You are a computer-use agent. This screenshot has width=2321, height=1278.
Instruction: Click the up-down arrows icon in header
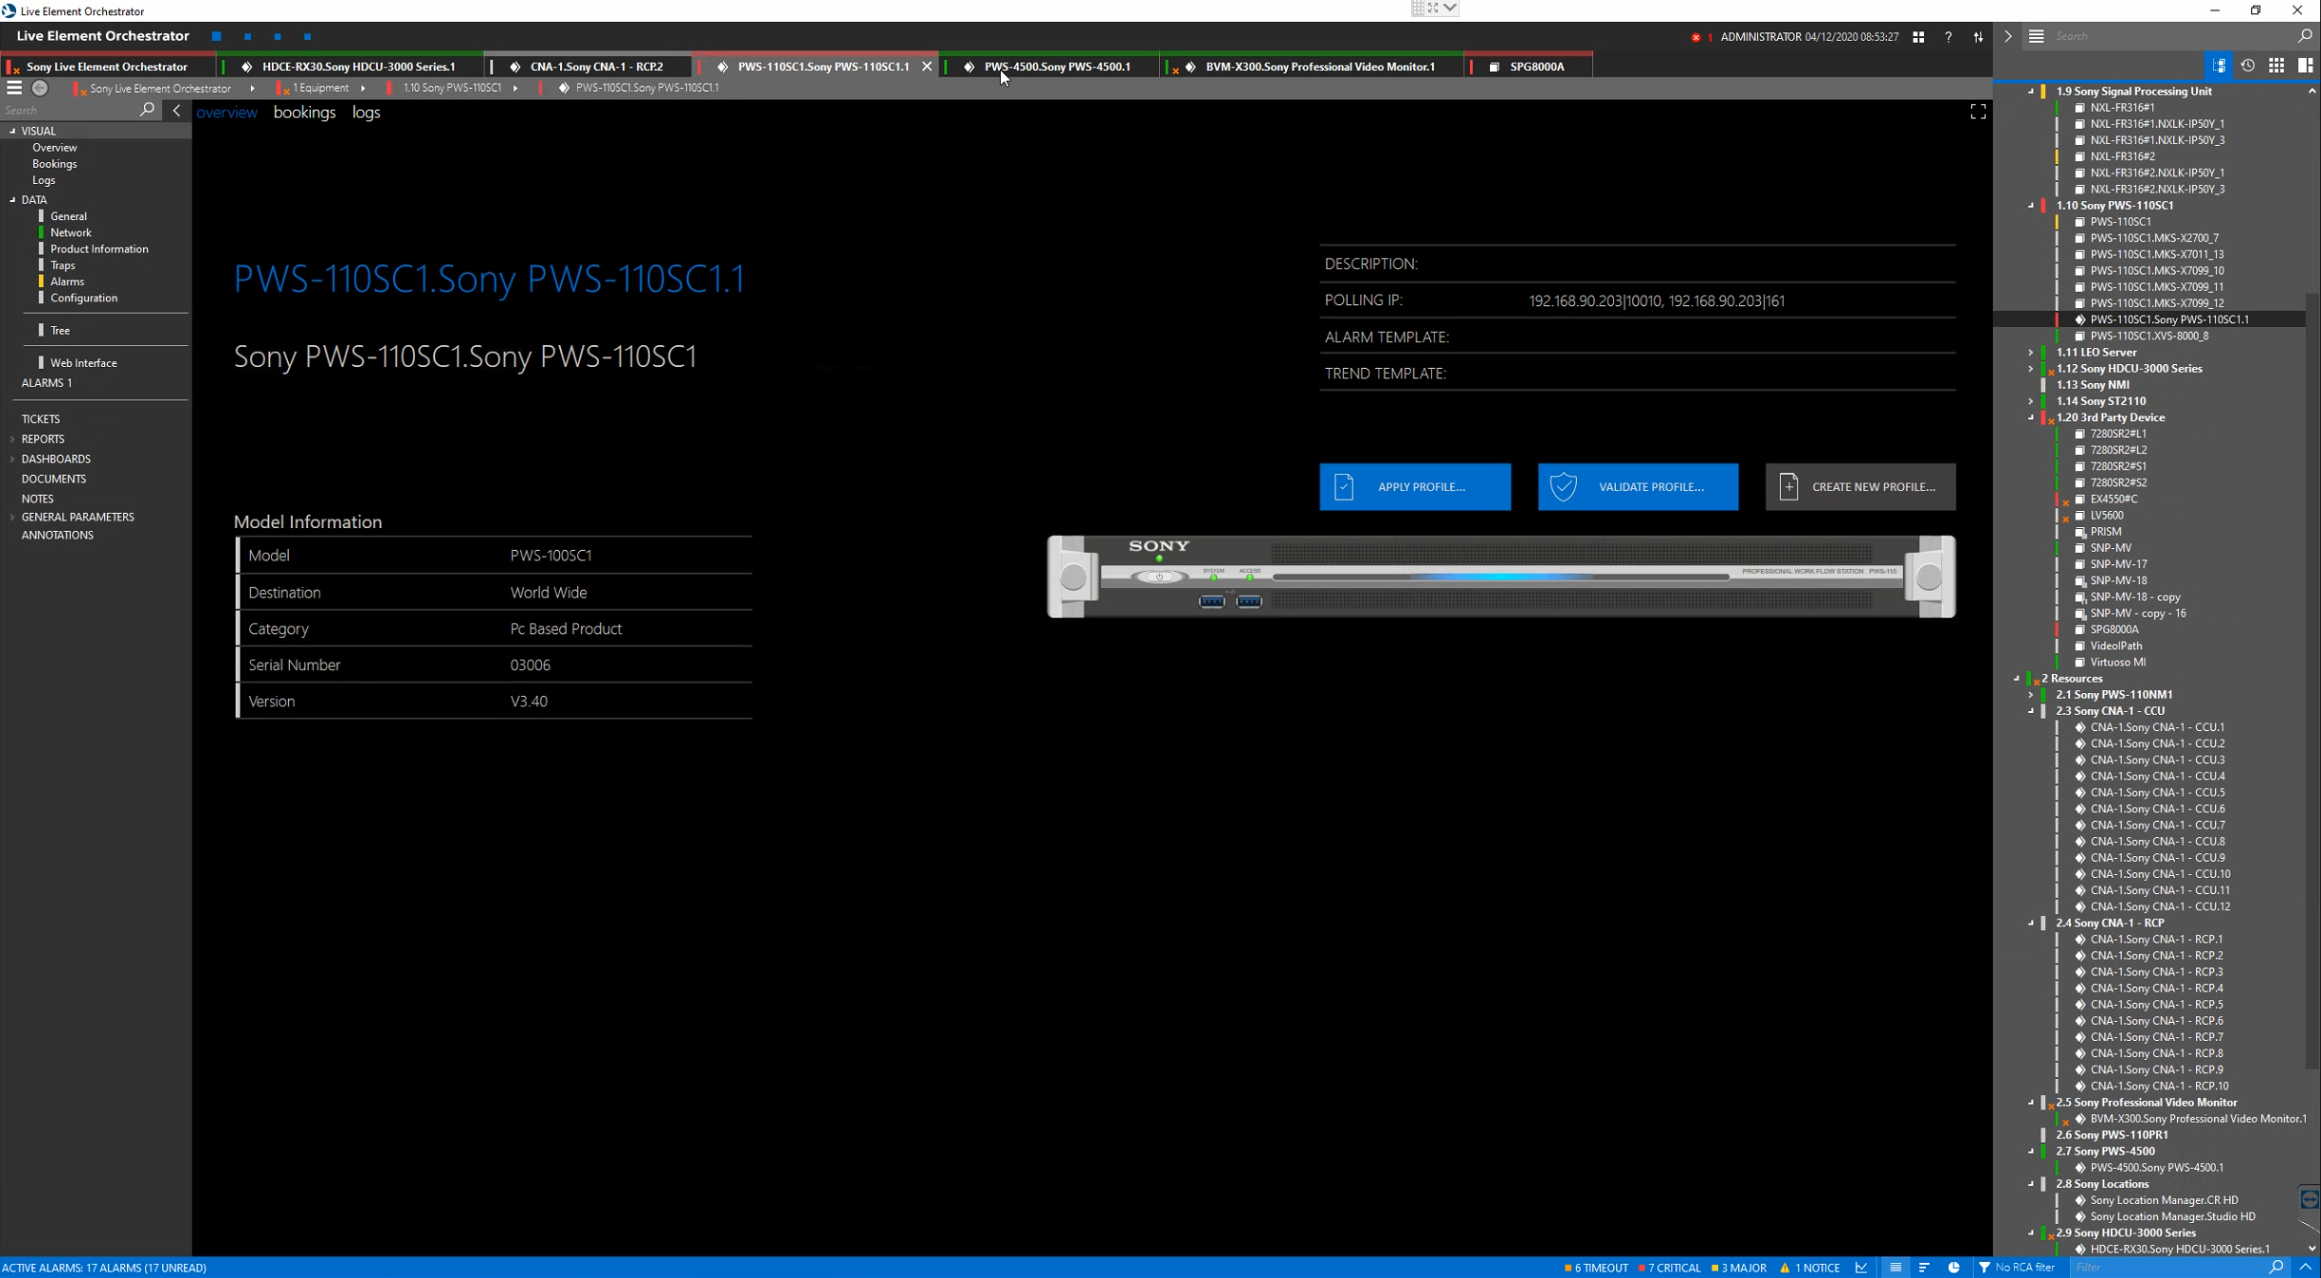click(x=1978, y=37)
